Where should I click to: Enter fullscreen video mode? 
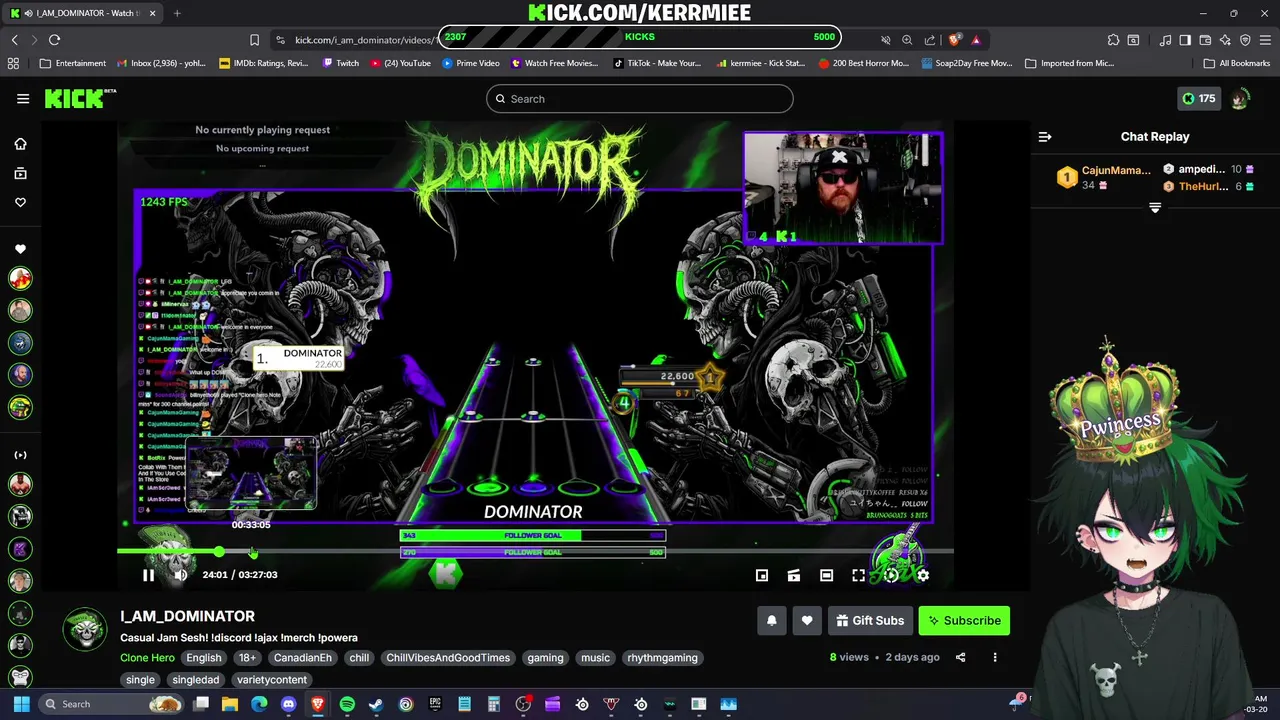click(x=858, y=575)
